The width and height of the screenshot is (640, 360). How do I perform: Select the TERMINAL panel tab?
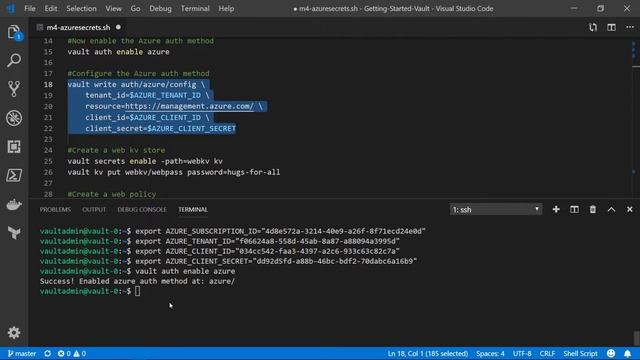[x=193, y=209]
